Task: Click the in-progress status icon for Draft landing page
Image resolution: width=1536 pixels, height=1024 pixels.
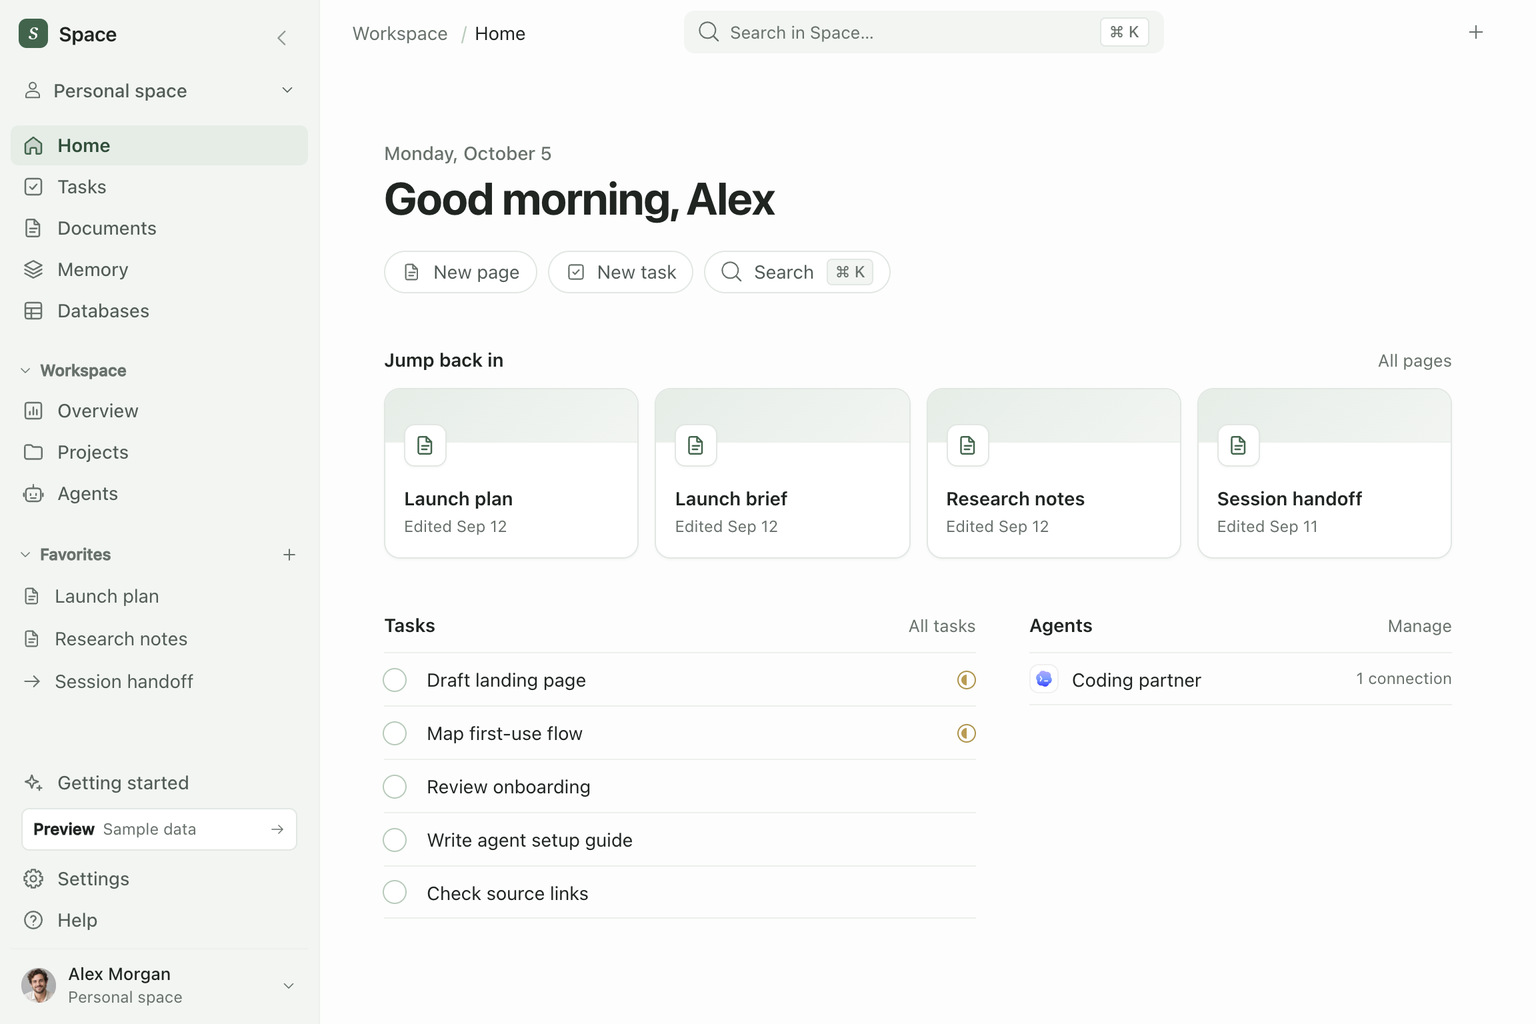Action: click(966, 680)
